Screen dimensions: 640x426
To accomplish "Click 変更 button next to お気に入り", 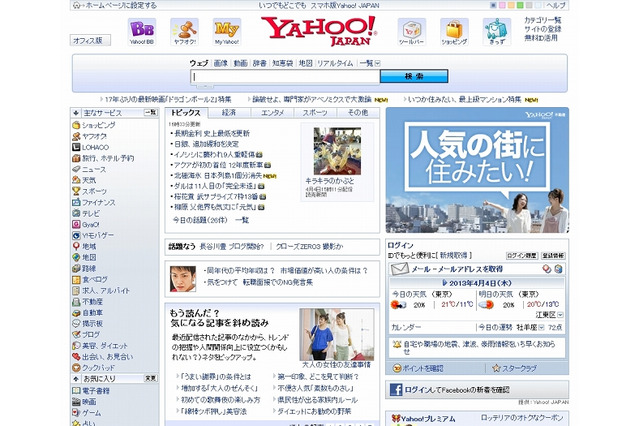I will [x=151, y=378].
